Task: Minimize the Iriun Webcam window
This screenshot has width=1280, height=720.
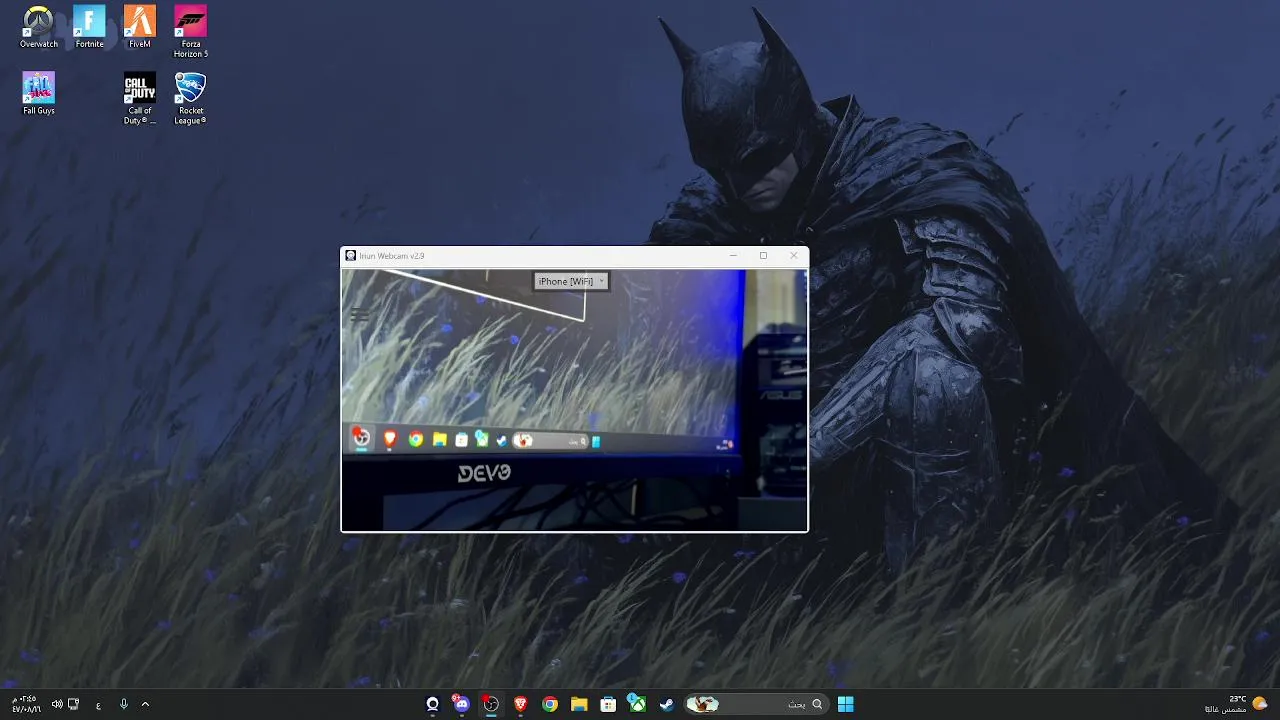Action: (733, 255)
